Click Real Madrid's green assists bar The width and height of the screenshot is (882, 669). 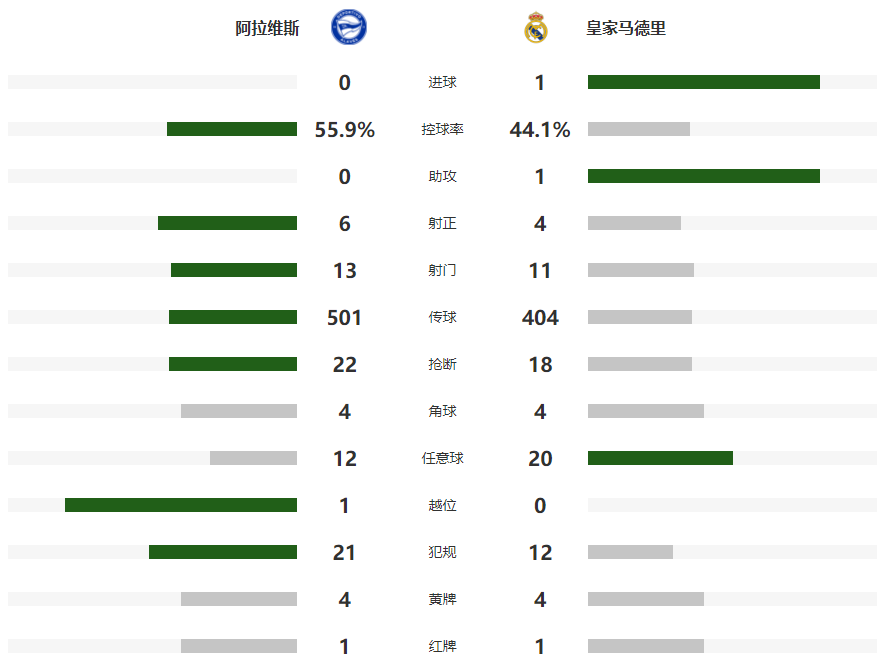pos(703,176)
